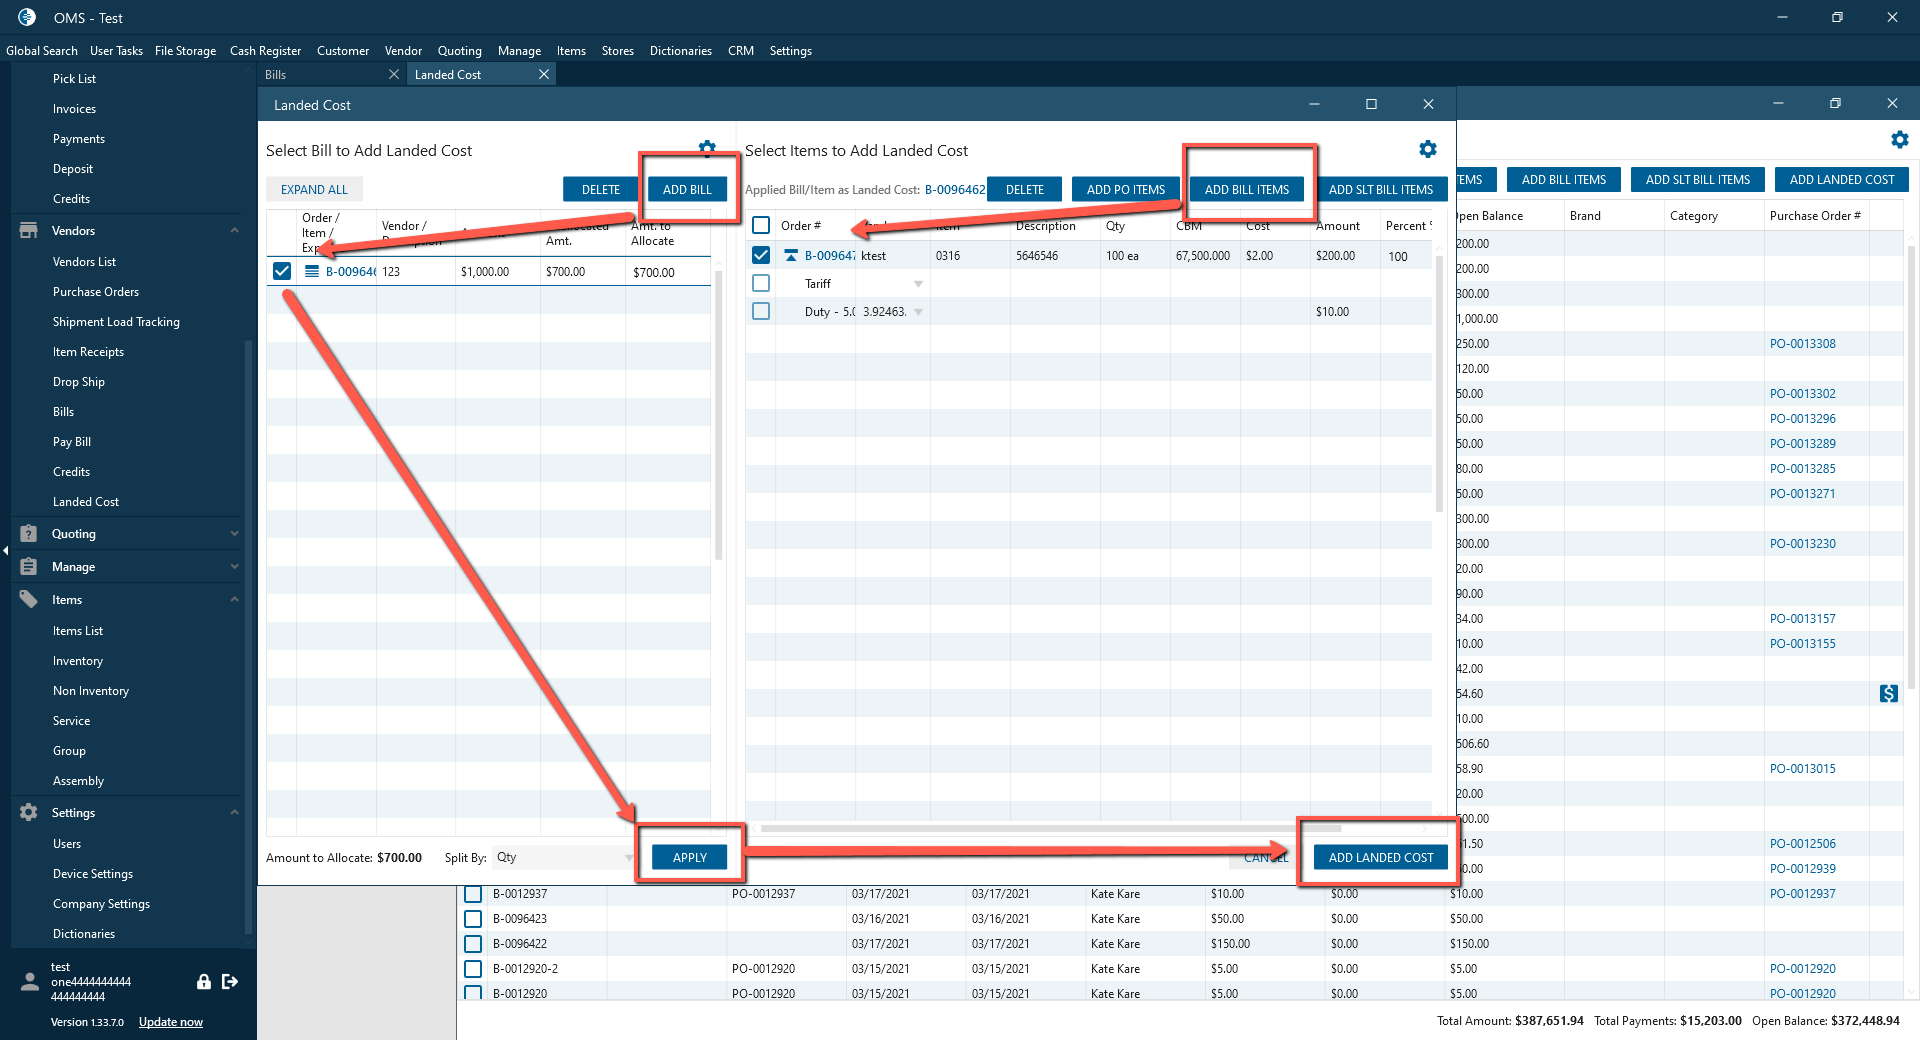Expand the Manage section chevron in sidebar

234,566
